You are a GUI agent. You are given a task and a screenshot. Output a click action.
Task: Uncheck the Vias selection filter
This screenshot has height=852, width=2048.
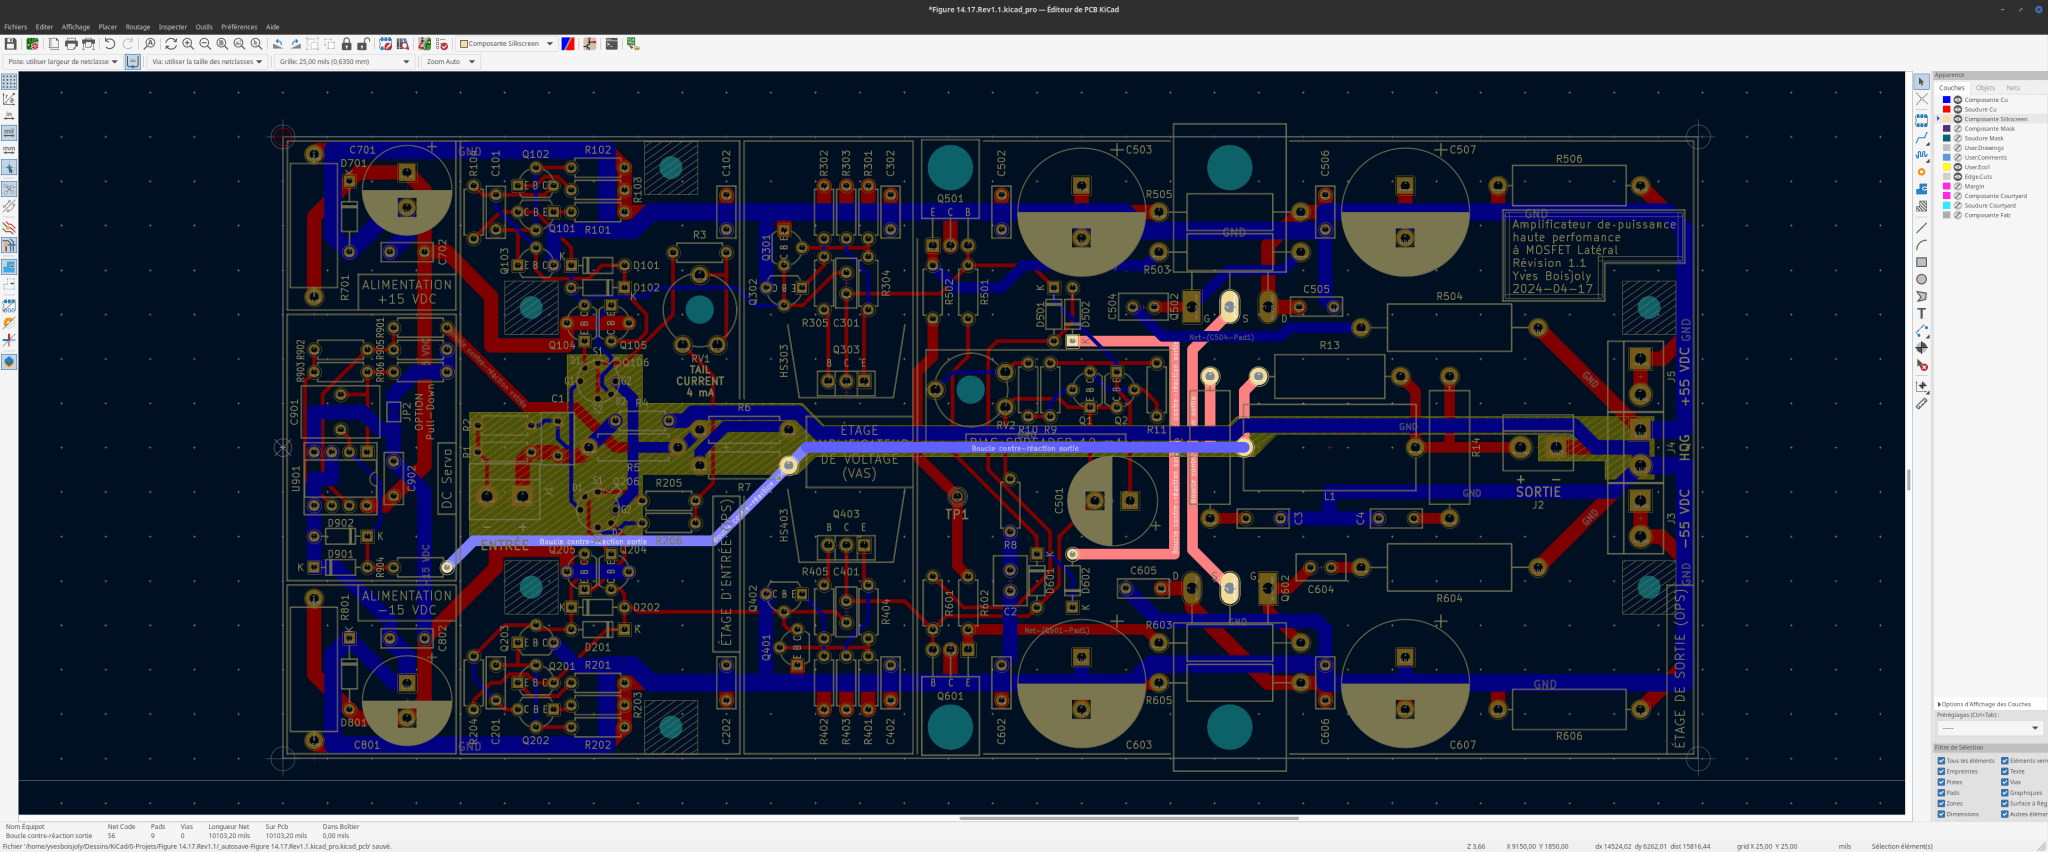2005,782
